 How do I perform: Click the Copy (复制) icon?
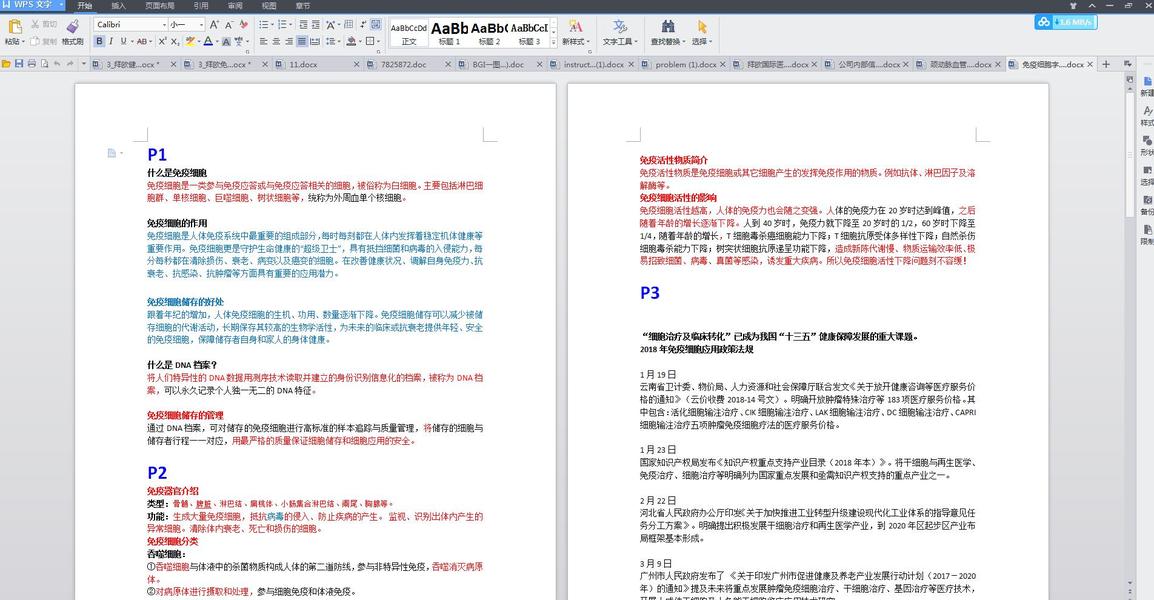click(35, 41)
